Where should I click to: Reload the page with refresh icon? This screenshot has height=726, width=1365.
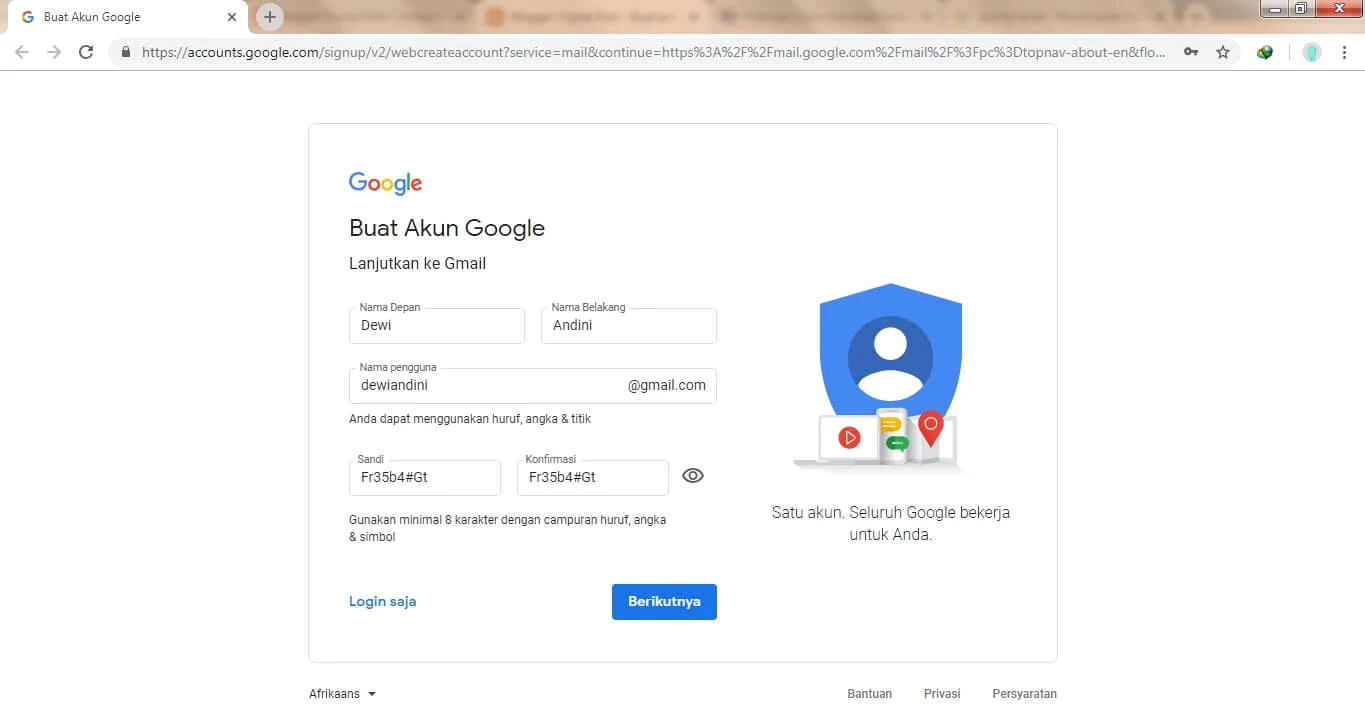point(86,52)
